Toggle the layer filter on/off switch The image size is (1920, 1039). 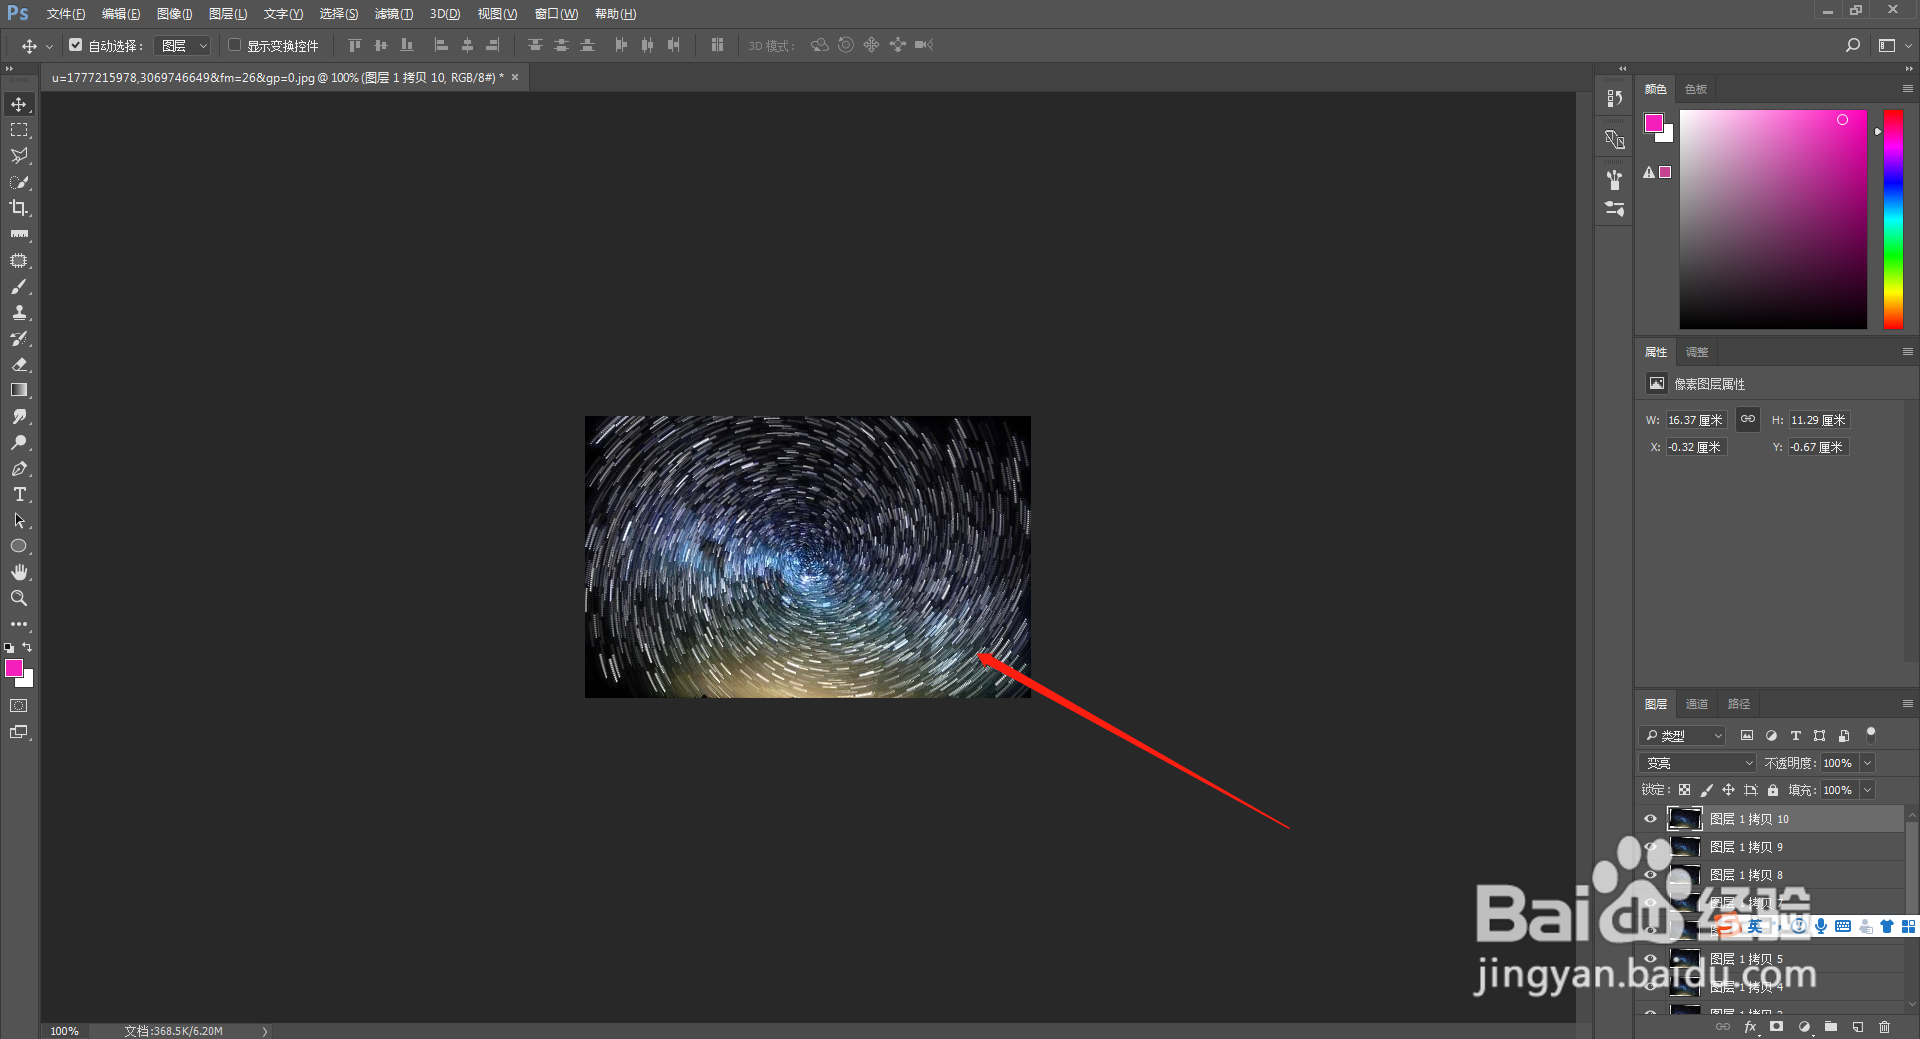point(1871,733)
